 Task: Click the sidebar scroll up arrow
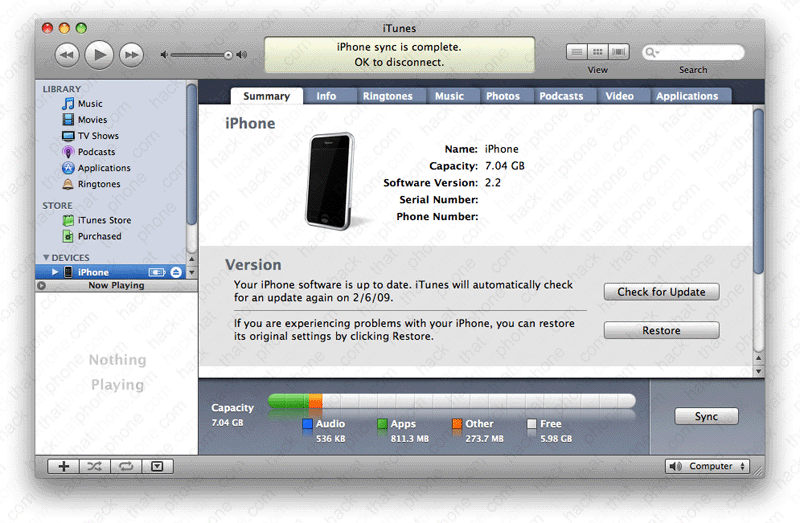tap(192, 259)
